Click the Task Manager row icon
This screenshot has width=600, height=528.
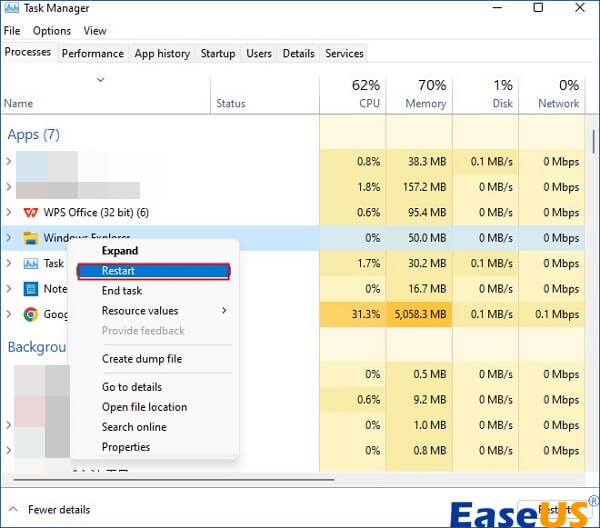click(31, 263)
